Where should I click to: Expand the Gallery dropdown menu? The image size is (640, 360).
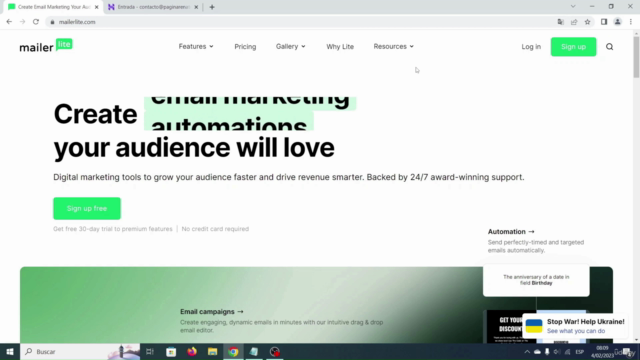click(x=291, y=47)
